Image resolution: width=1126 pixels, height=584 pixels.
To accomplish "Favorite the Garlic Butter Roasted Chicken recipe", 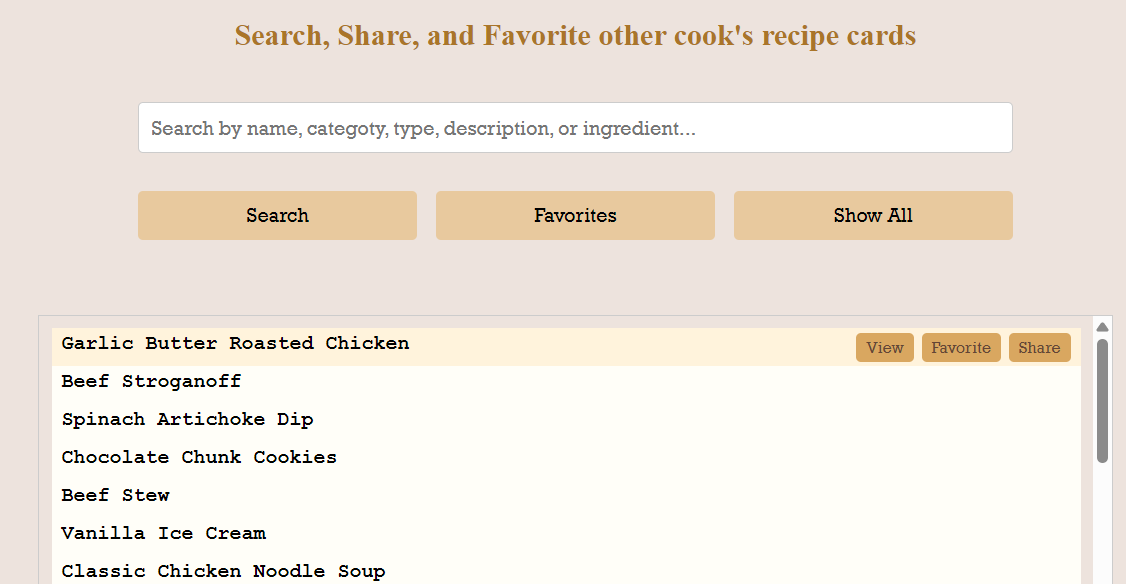I will [960, 347].
